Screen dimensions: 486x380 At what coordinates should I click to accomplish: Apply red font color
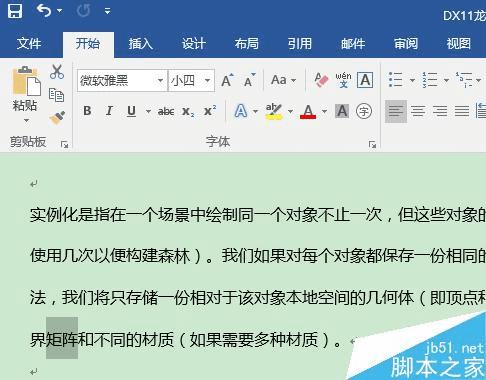(x=308, y=111)
